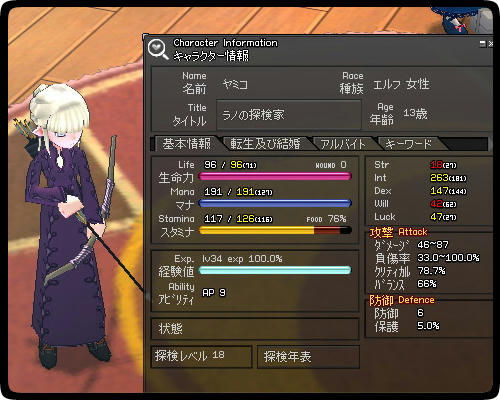500x400 pixels.
Task: Switch to the 転生及び結婚 tab
Action: coord(265,144)
